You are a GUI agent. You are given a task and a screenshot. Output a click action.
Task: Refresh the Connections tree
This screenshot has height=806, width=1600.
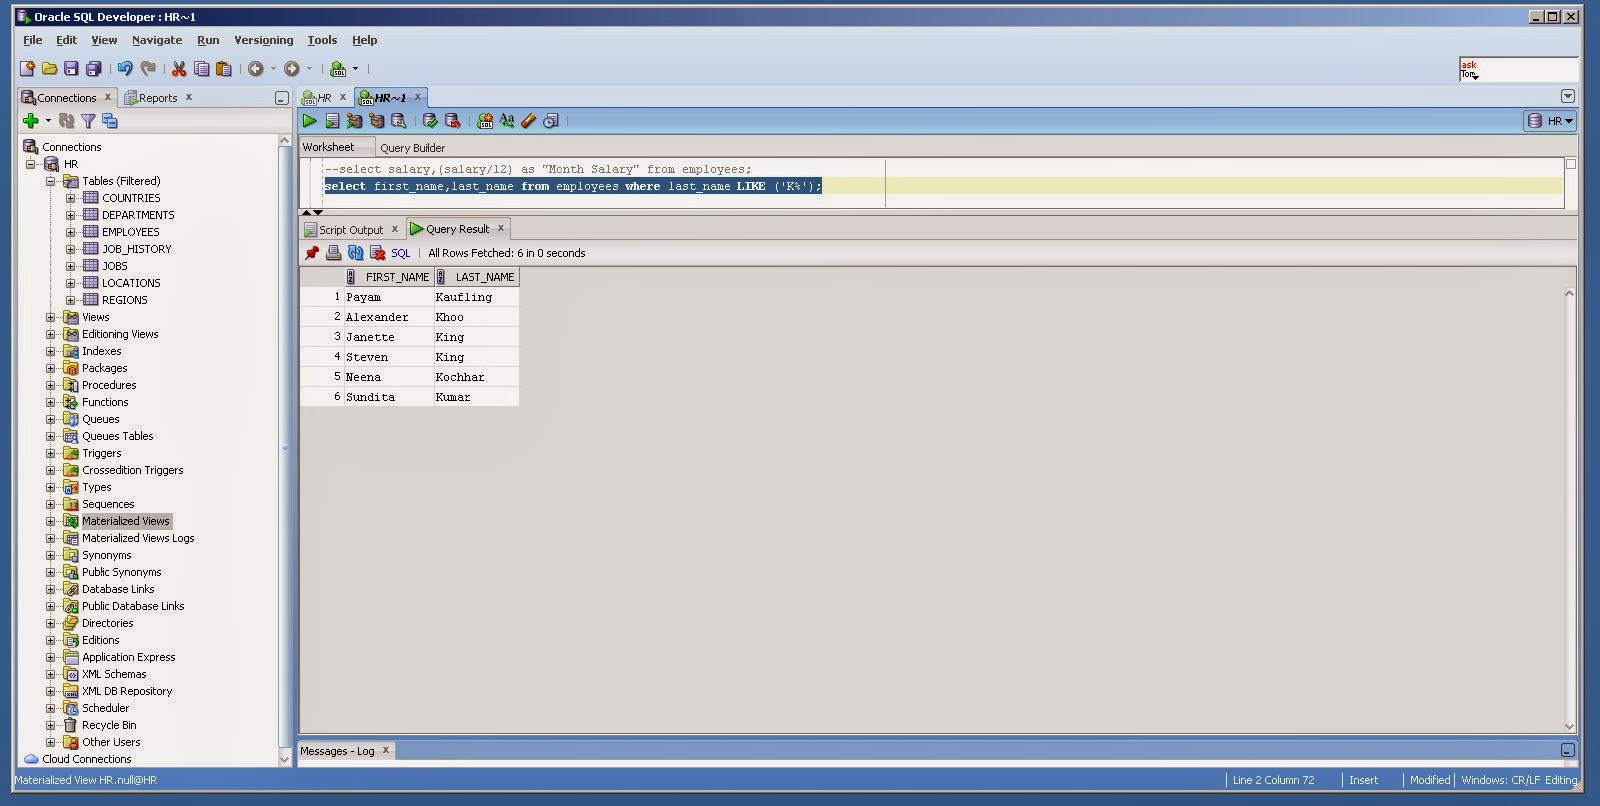pyautogui.click(x=67, y=121)
